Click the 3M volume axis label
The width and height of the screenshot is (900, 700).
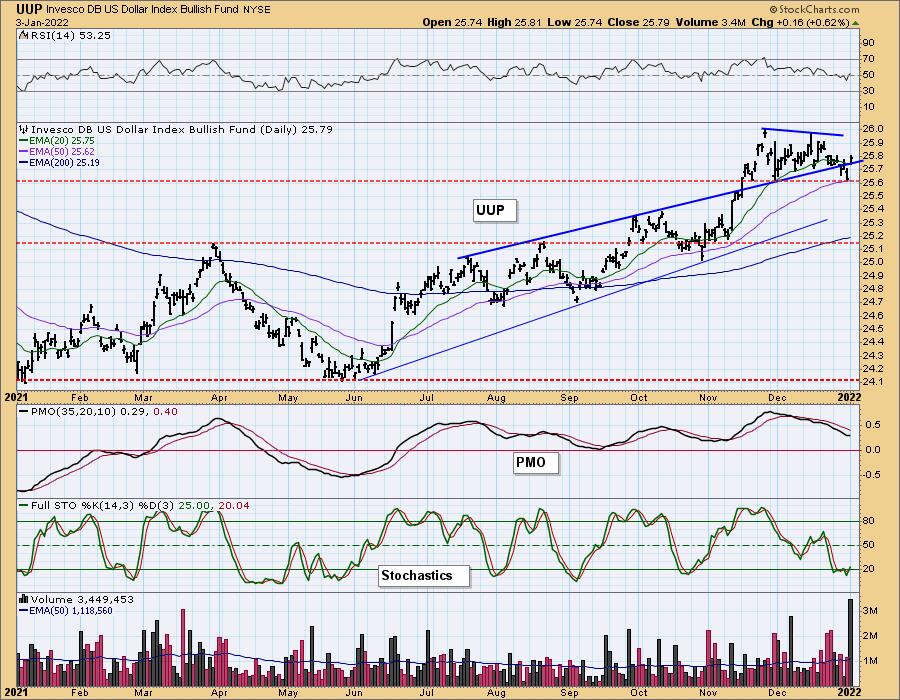pos(870,611)
